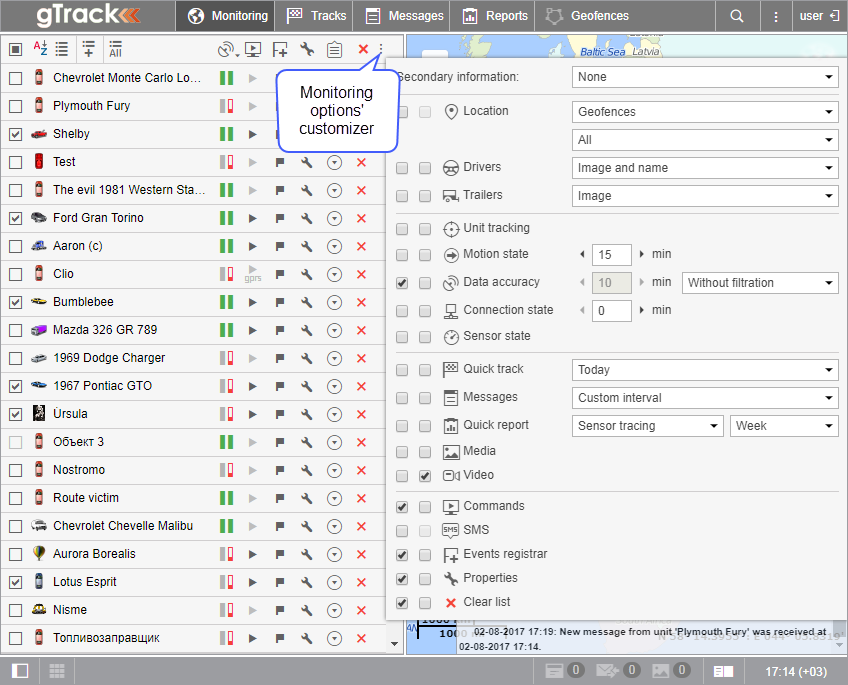The image size is (848, 685).
Task: Click the red clear list X in the header
Action: pyautogui.click(x=363, y=49)
